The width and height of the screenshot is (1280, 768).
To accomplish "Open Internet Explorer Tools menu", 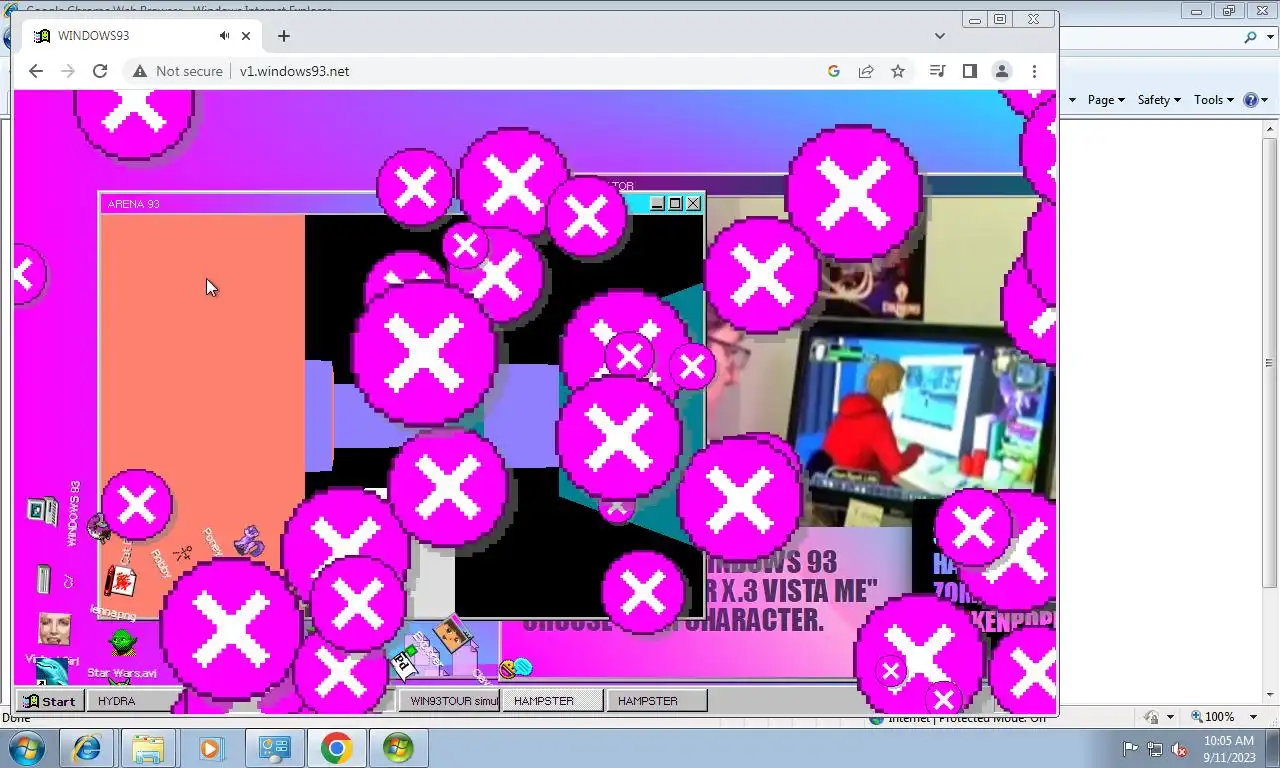I will (x=1214, y=100).
